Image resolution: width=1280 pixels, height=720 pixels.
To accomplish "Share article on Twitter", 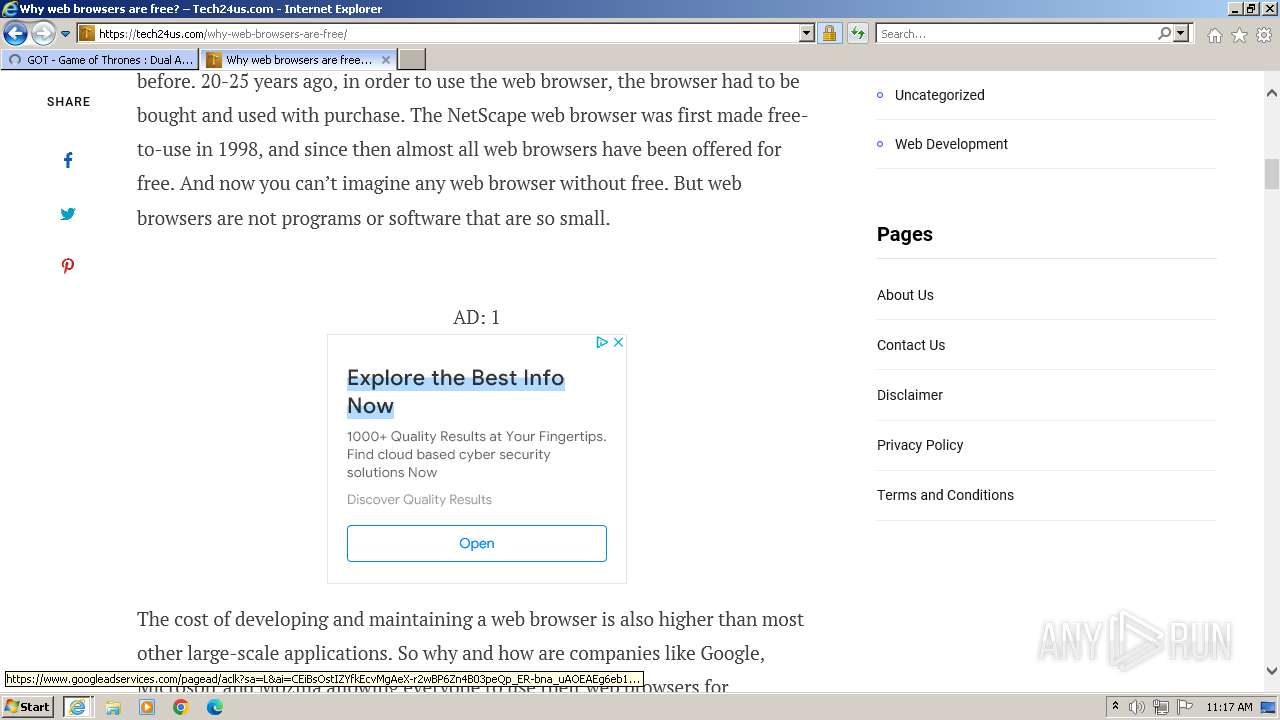I will [x=68, y=213].
